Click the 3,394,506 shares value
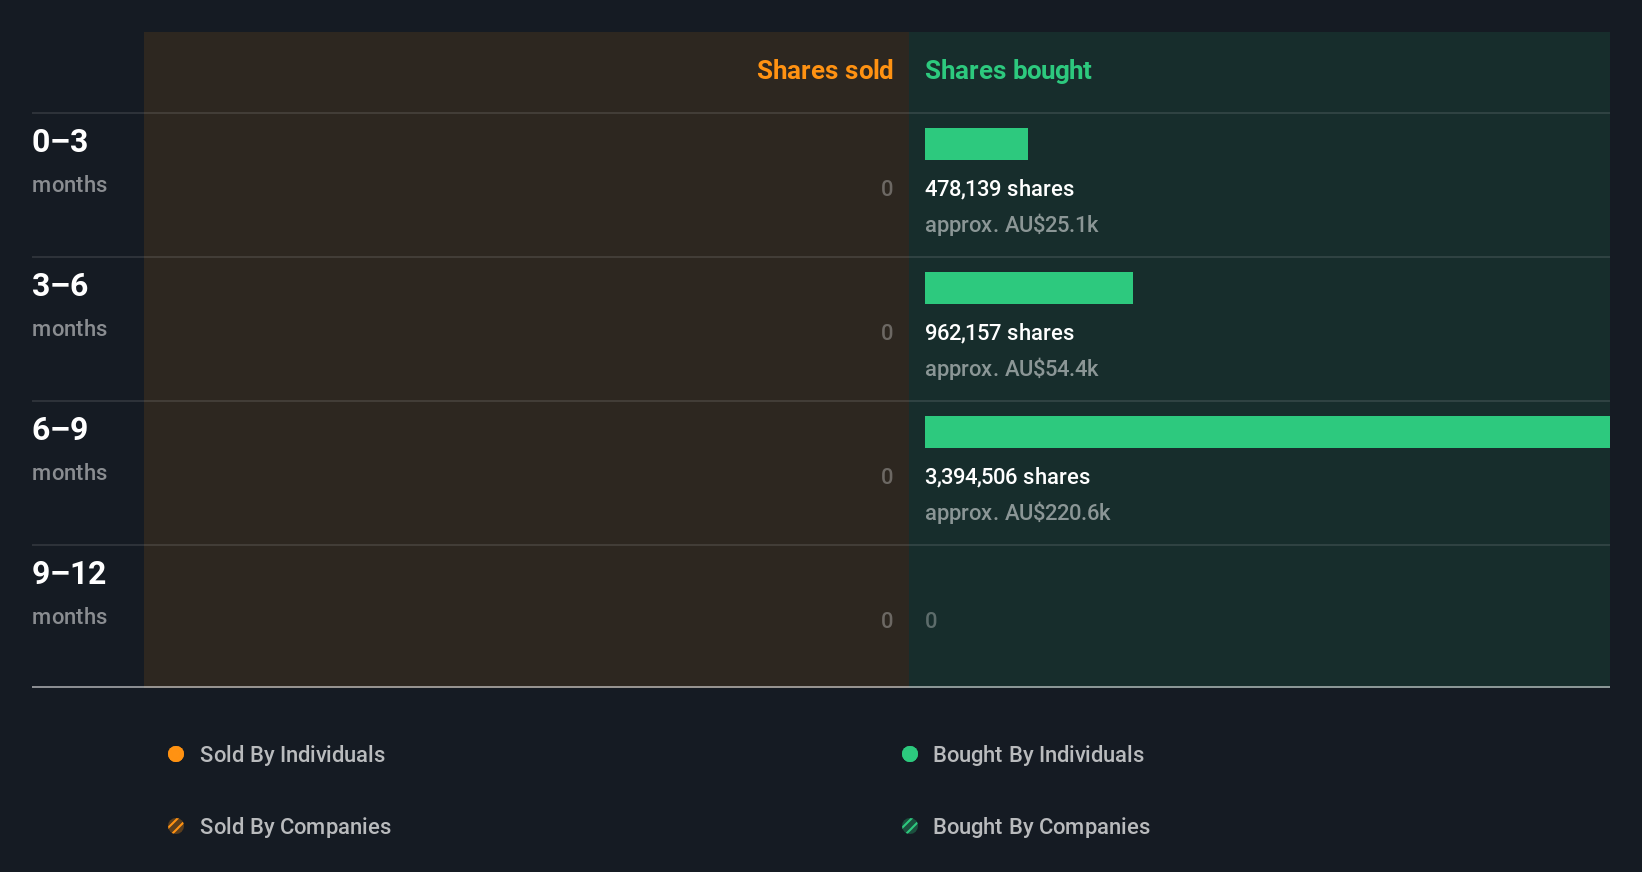Image resolution: width=1642 pixels, height=872 pixels. pyautogui.click(x=1007, y=476)
